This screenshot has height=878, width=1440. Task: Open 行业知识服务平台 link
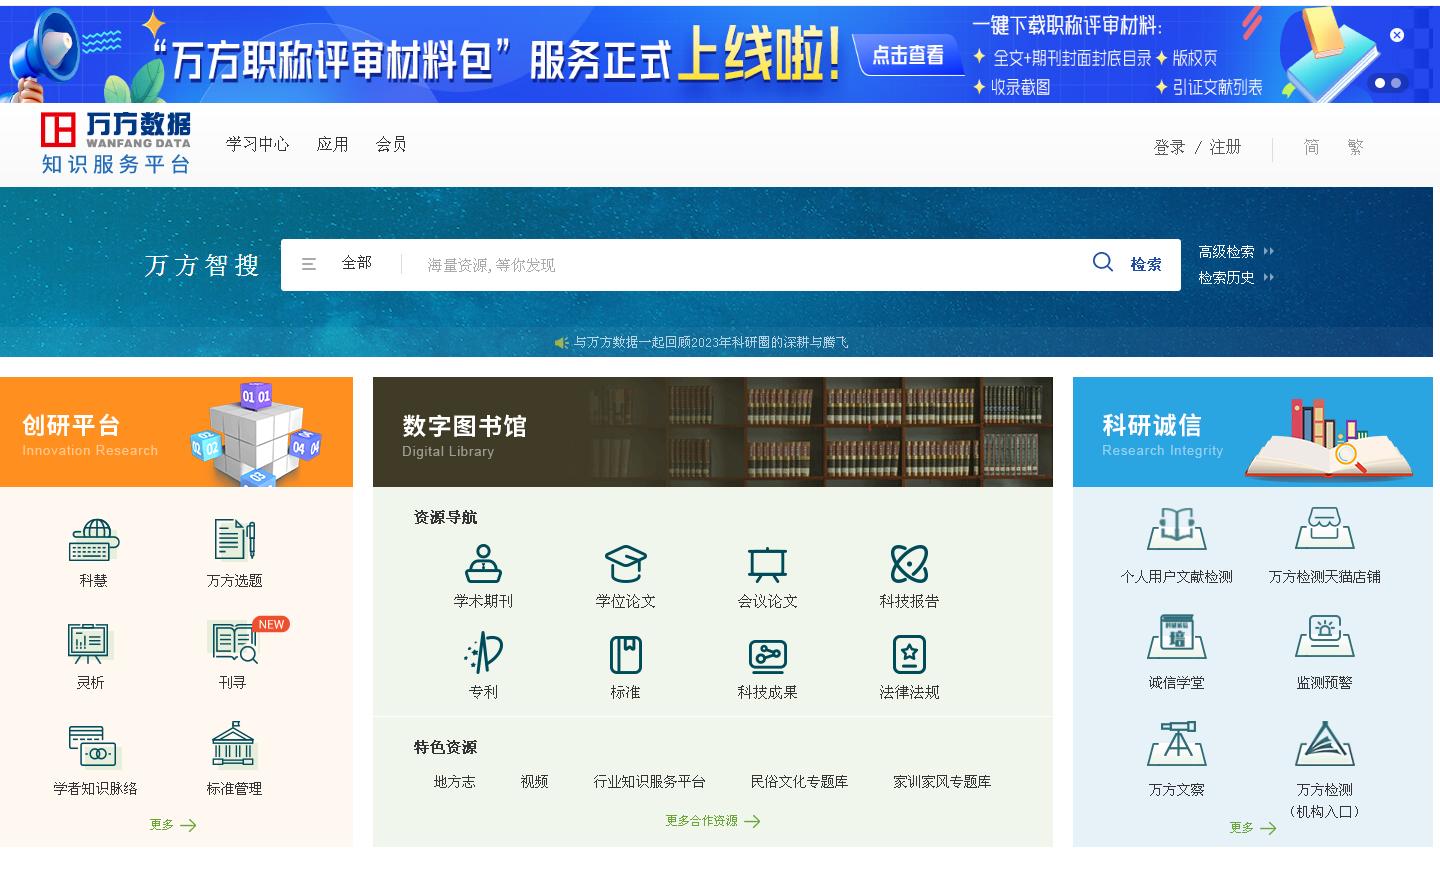(649, 782)
